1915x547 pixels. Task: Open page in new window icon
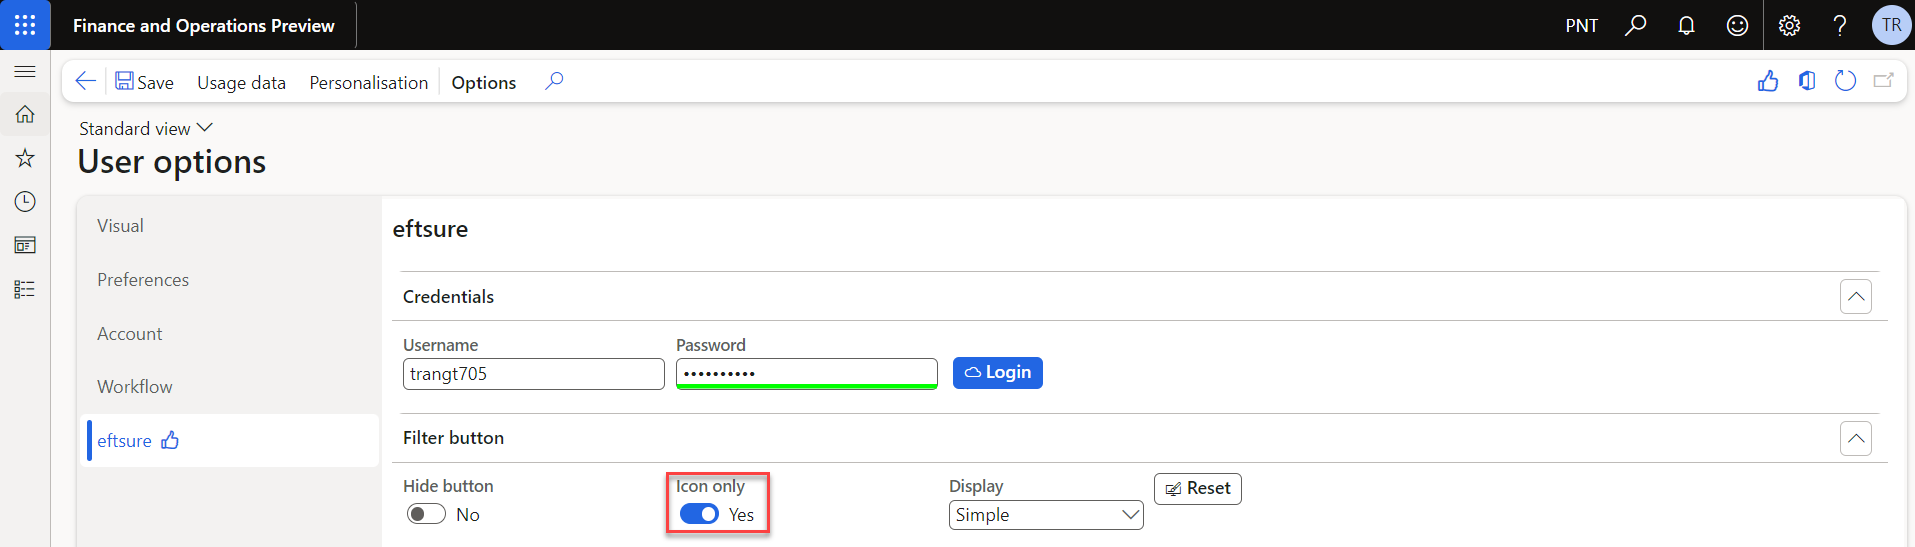click(x=1884, y=81)
